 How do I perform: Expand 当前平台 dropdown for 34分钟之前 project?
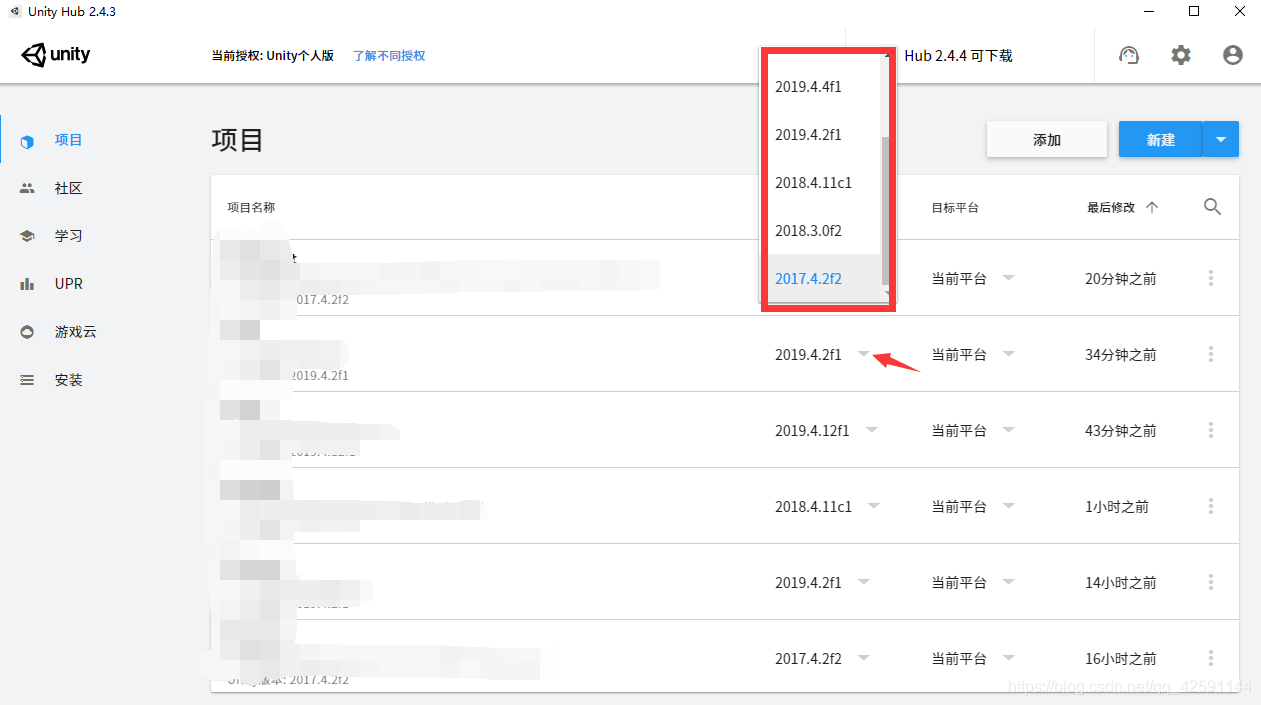click(1008, 354)
